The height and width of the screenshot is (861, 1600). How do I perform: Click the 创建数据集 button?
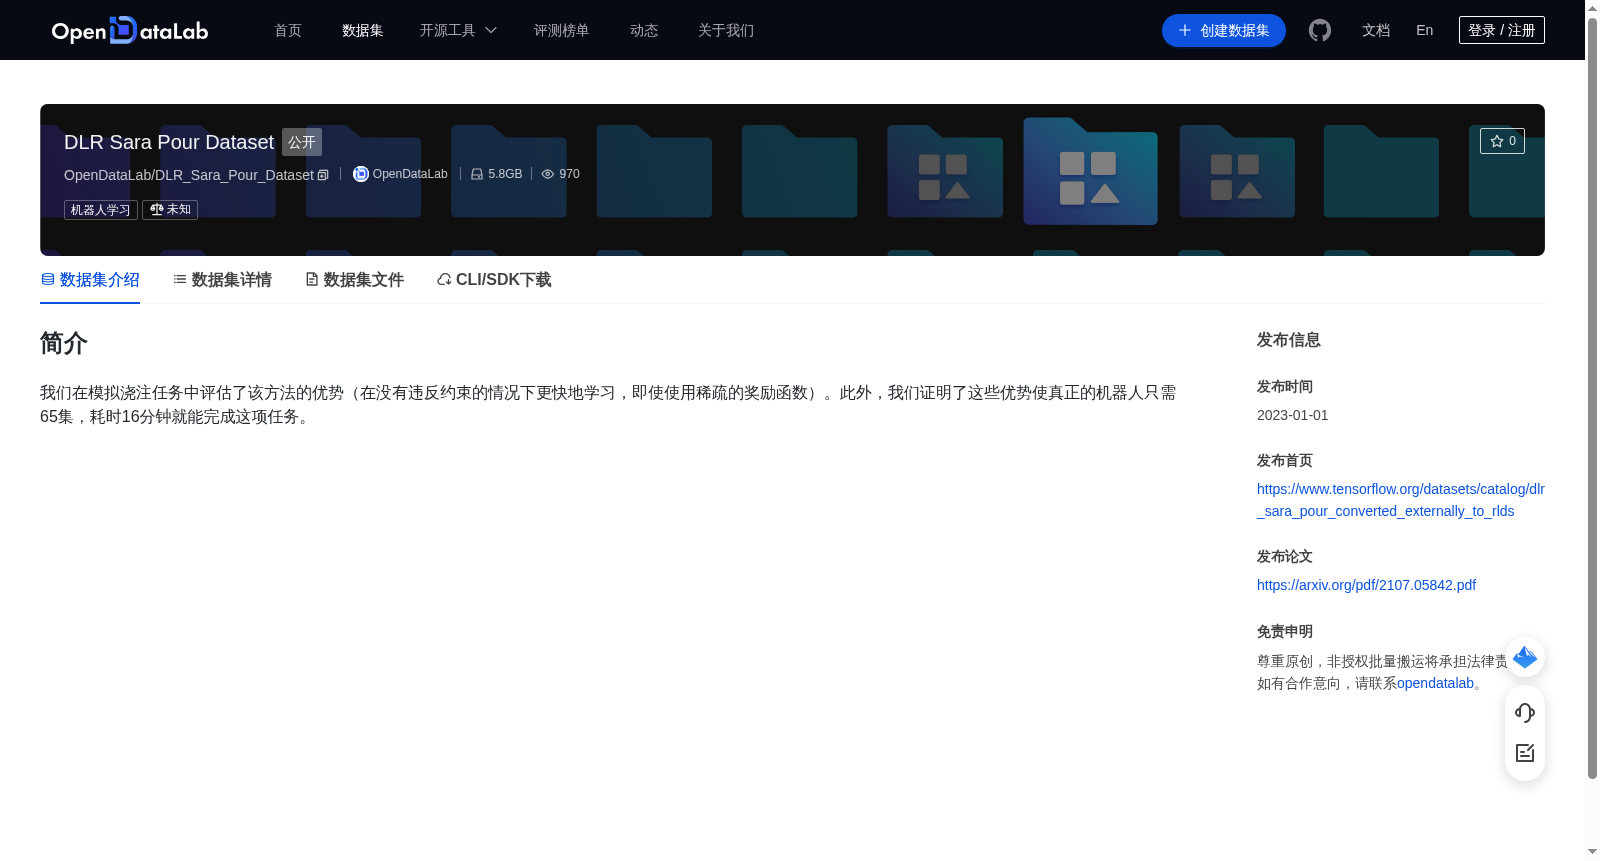click(1223, 31)
